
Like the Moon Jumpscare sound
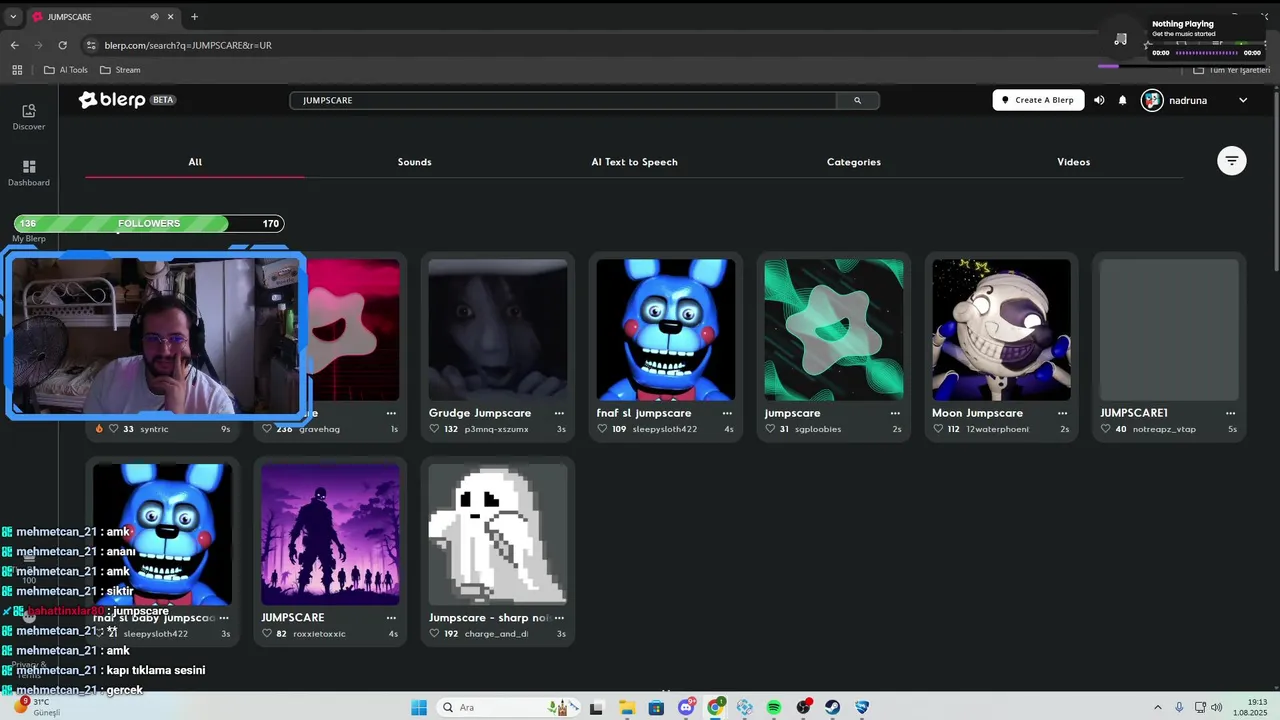[x=938, y=429]
